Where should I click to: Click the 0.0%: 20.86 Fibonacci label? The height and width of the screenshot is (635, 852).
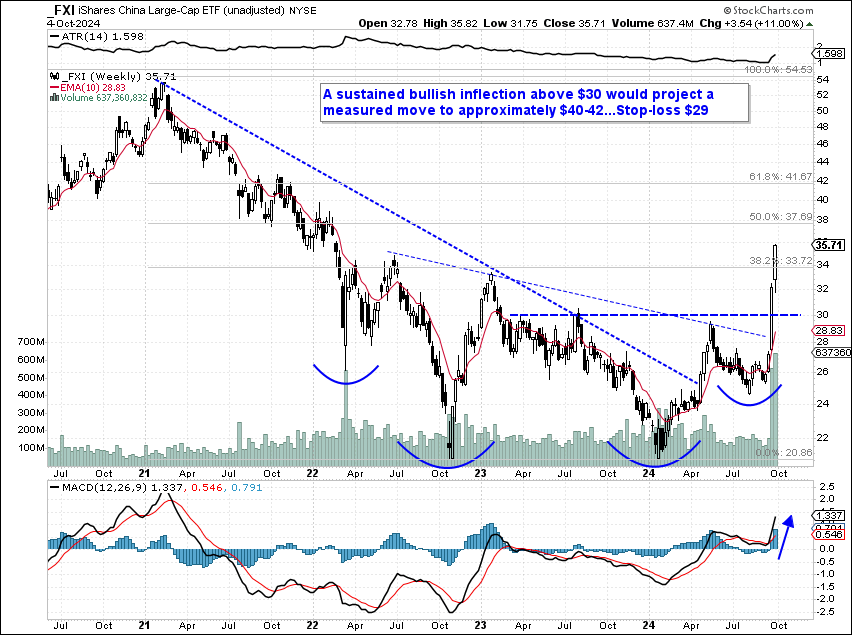point(784,452)
